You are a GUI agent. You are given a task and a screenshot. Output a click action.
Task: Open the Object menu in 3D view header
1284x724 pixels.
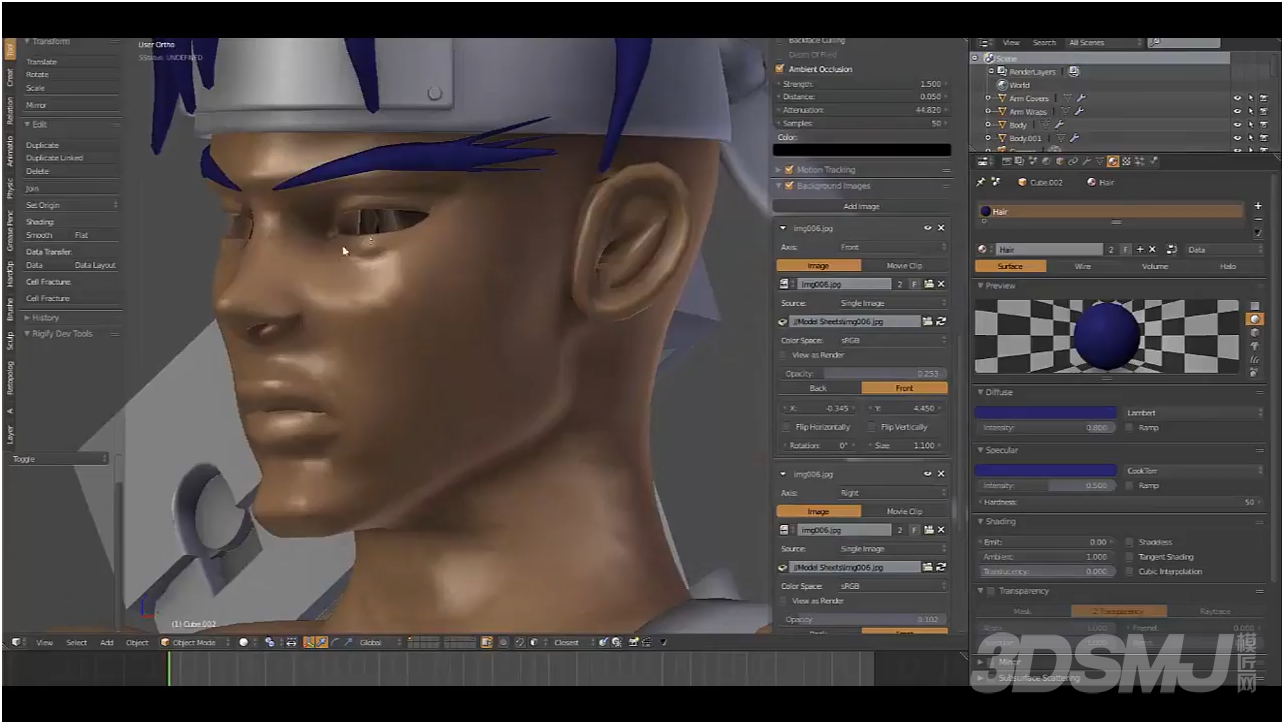(x=137, y=642)
